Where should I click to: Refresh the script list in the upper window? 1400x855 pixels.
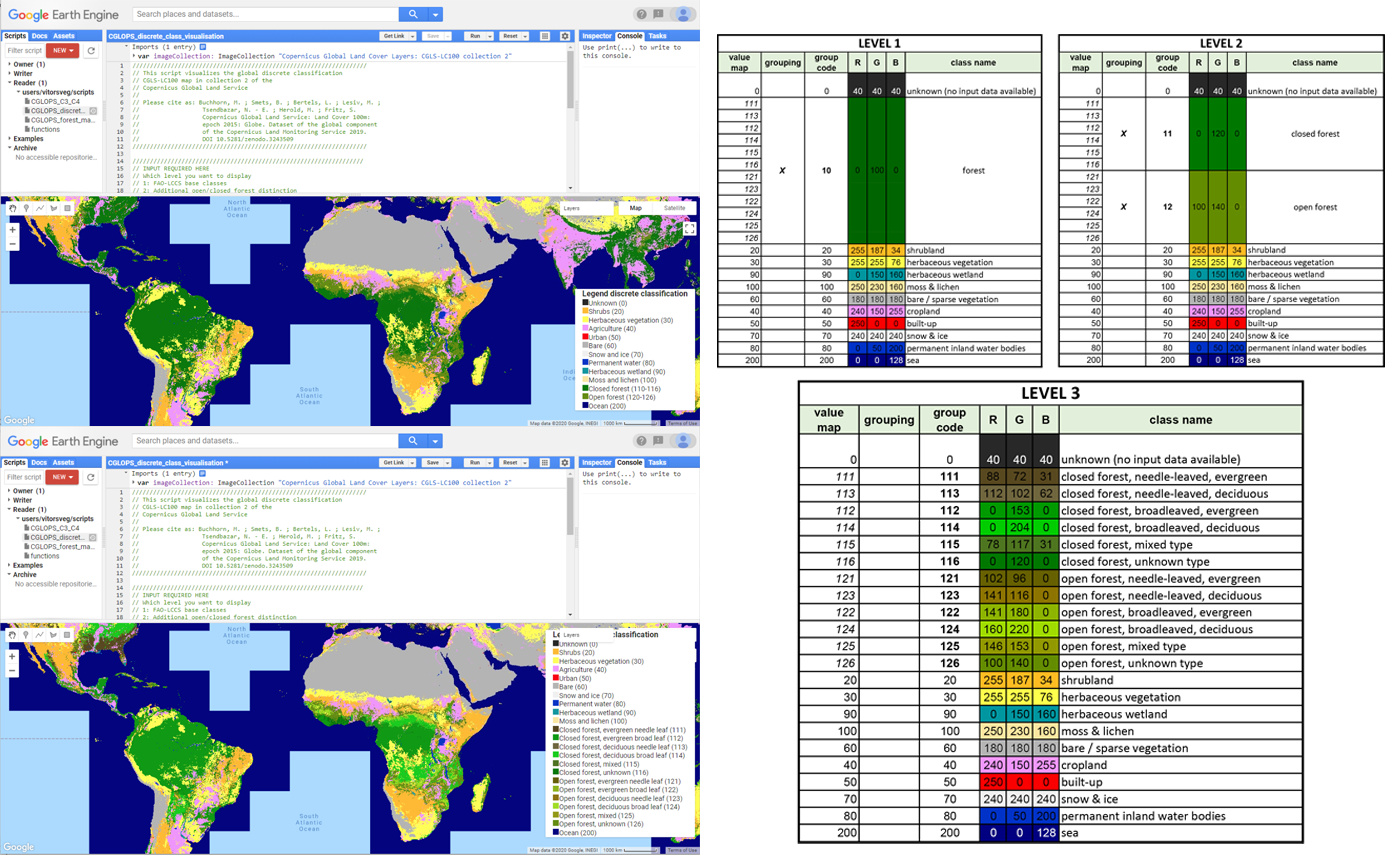pos(91,50)
